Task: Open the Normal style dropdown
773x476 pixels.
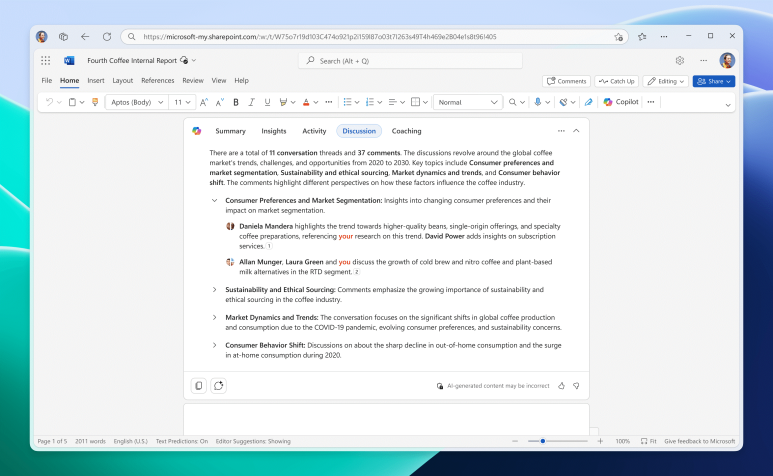Action: pos(468,102)
